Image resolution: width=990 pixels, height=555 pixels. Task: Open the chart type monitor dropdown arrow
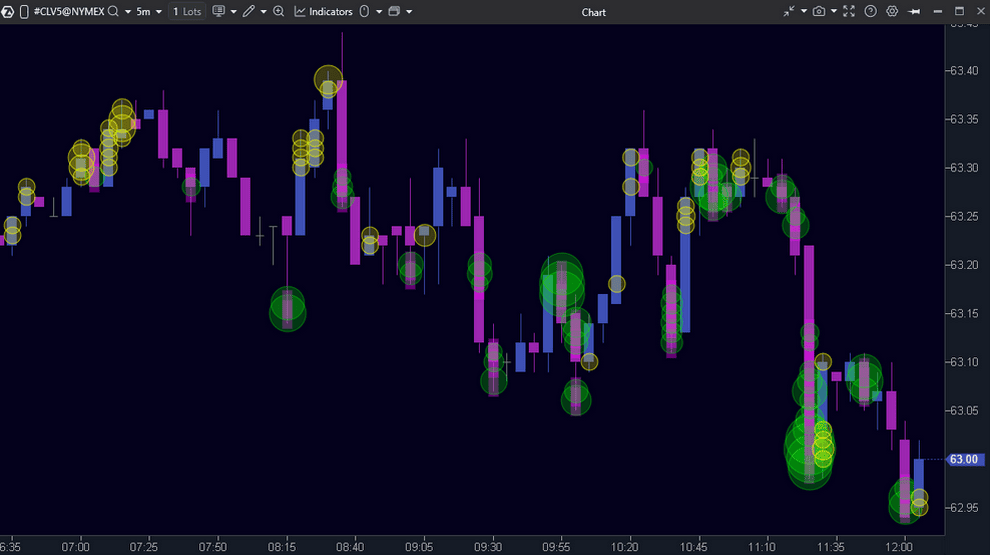tap(233, 12)
